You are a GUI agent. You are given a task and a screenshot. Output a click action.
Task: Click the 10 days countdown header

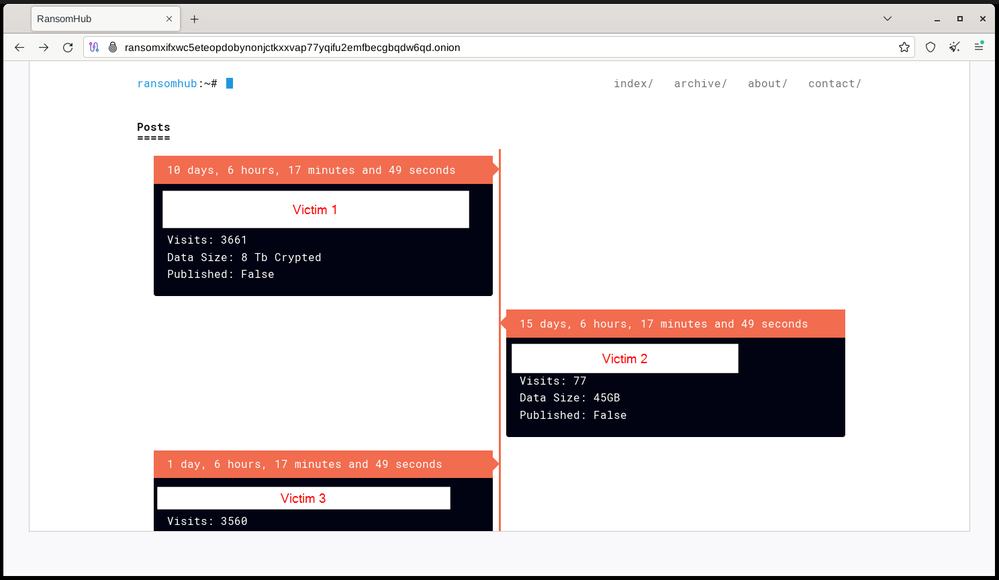coord(323,170)
